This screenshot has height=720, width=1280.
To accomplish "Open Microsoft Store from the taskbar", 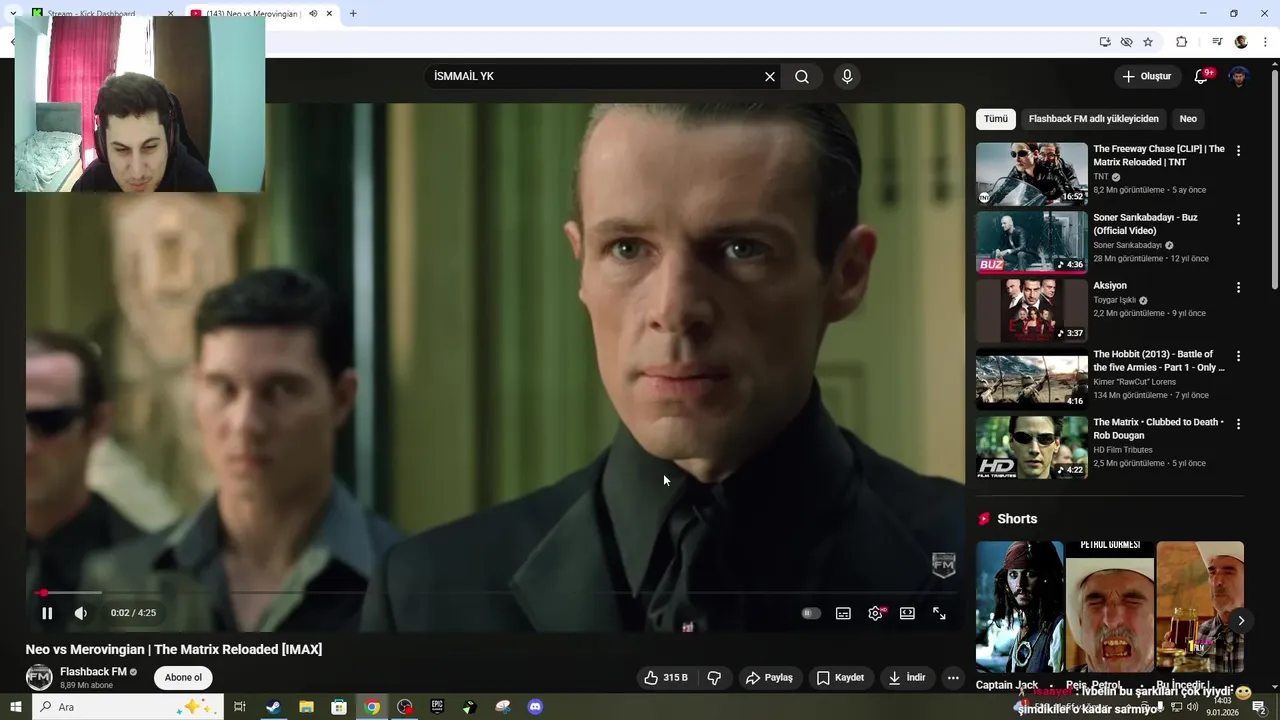I will pyautogui.click(x=339, y=707).
